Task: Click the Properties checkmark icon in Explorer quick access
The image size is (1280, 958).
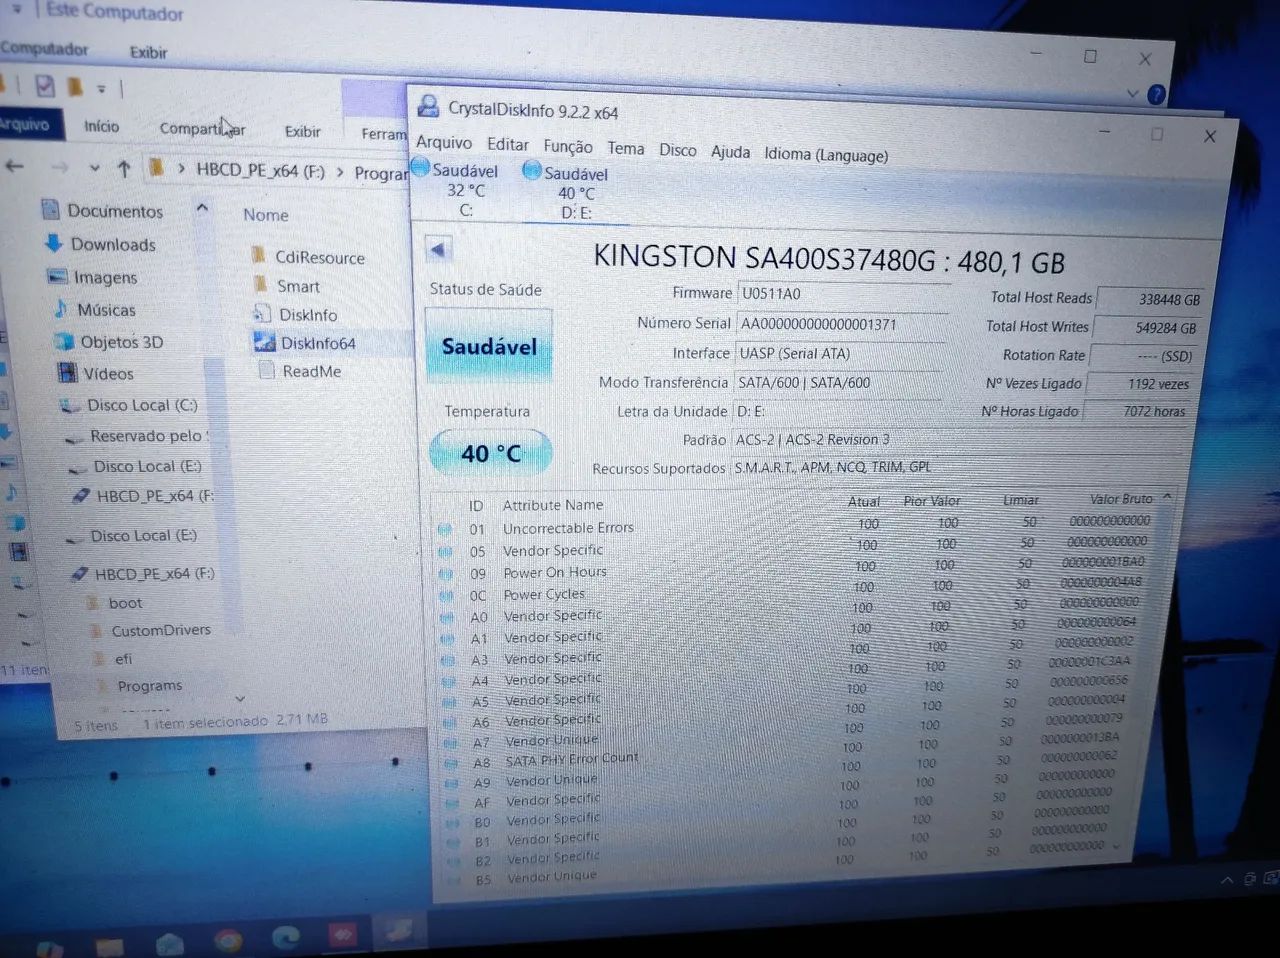Action: [x=45, y=86]
